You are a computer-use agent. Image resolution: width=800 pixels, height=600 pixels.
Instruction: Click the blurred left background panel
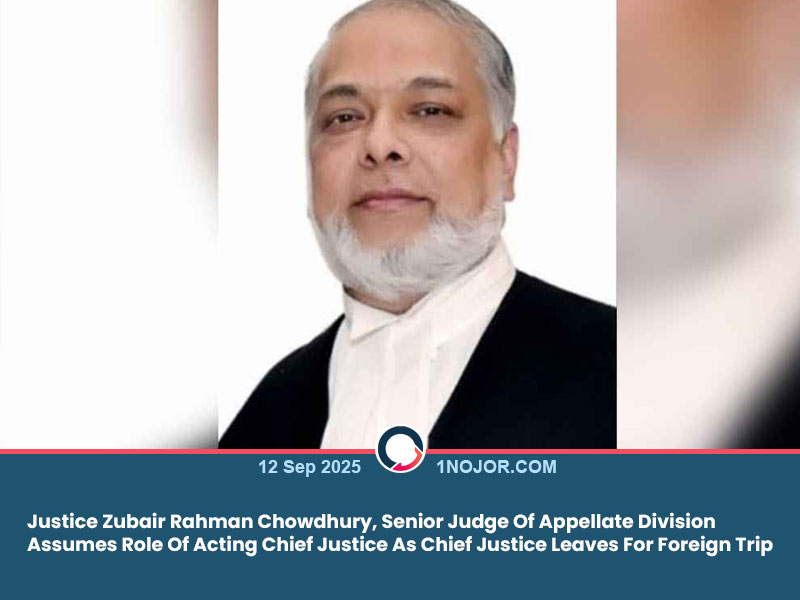[x=109, y=224]
